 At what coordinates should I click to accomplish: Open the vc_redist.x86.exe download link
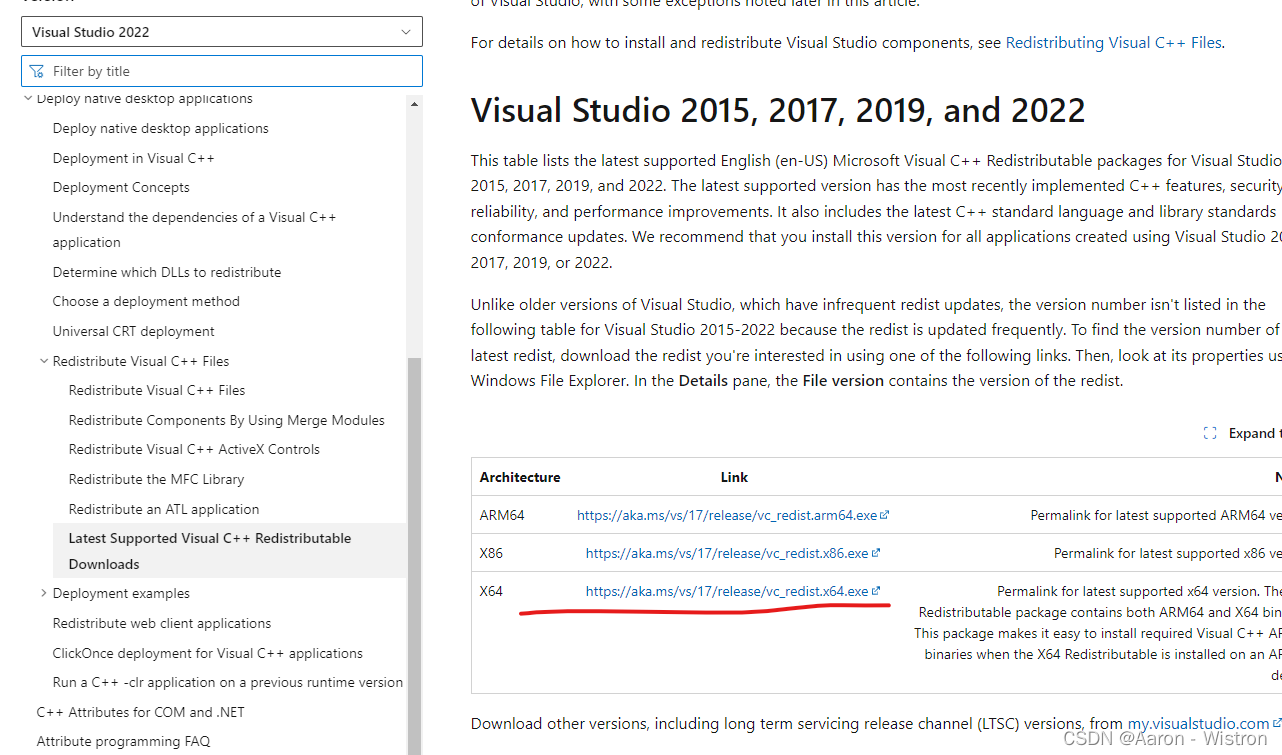pyautogui.click(x=727, y=553)
